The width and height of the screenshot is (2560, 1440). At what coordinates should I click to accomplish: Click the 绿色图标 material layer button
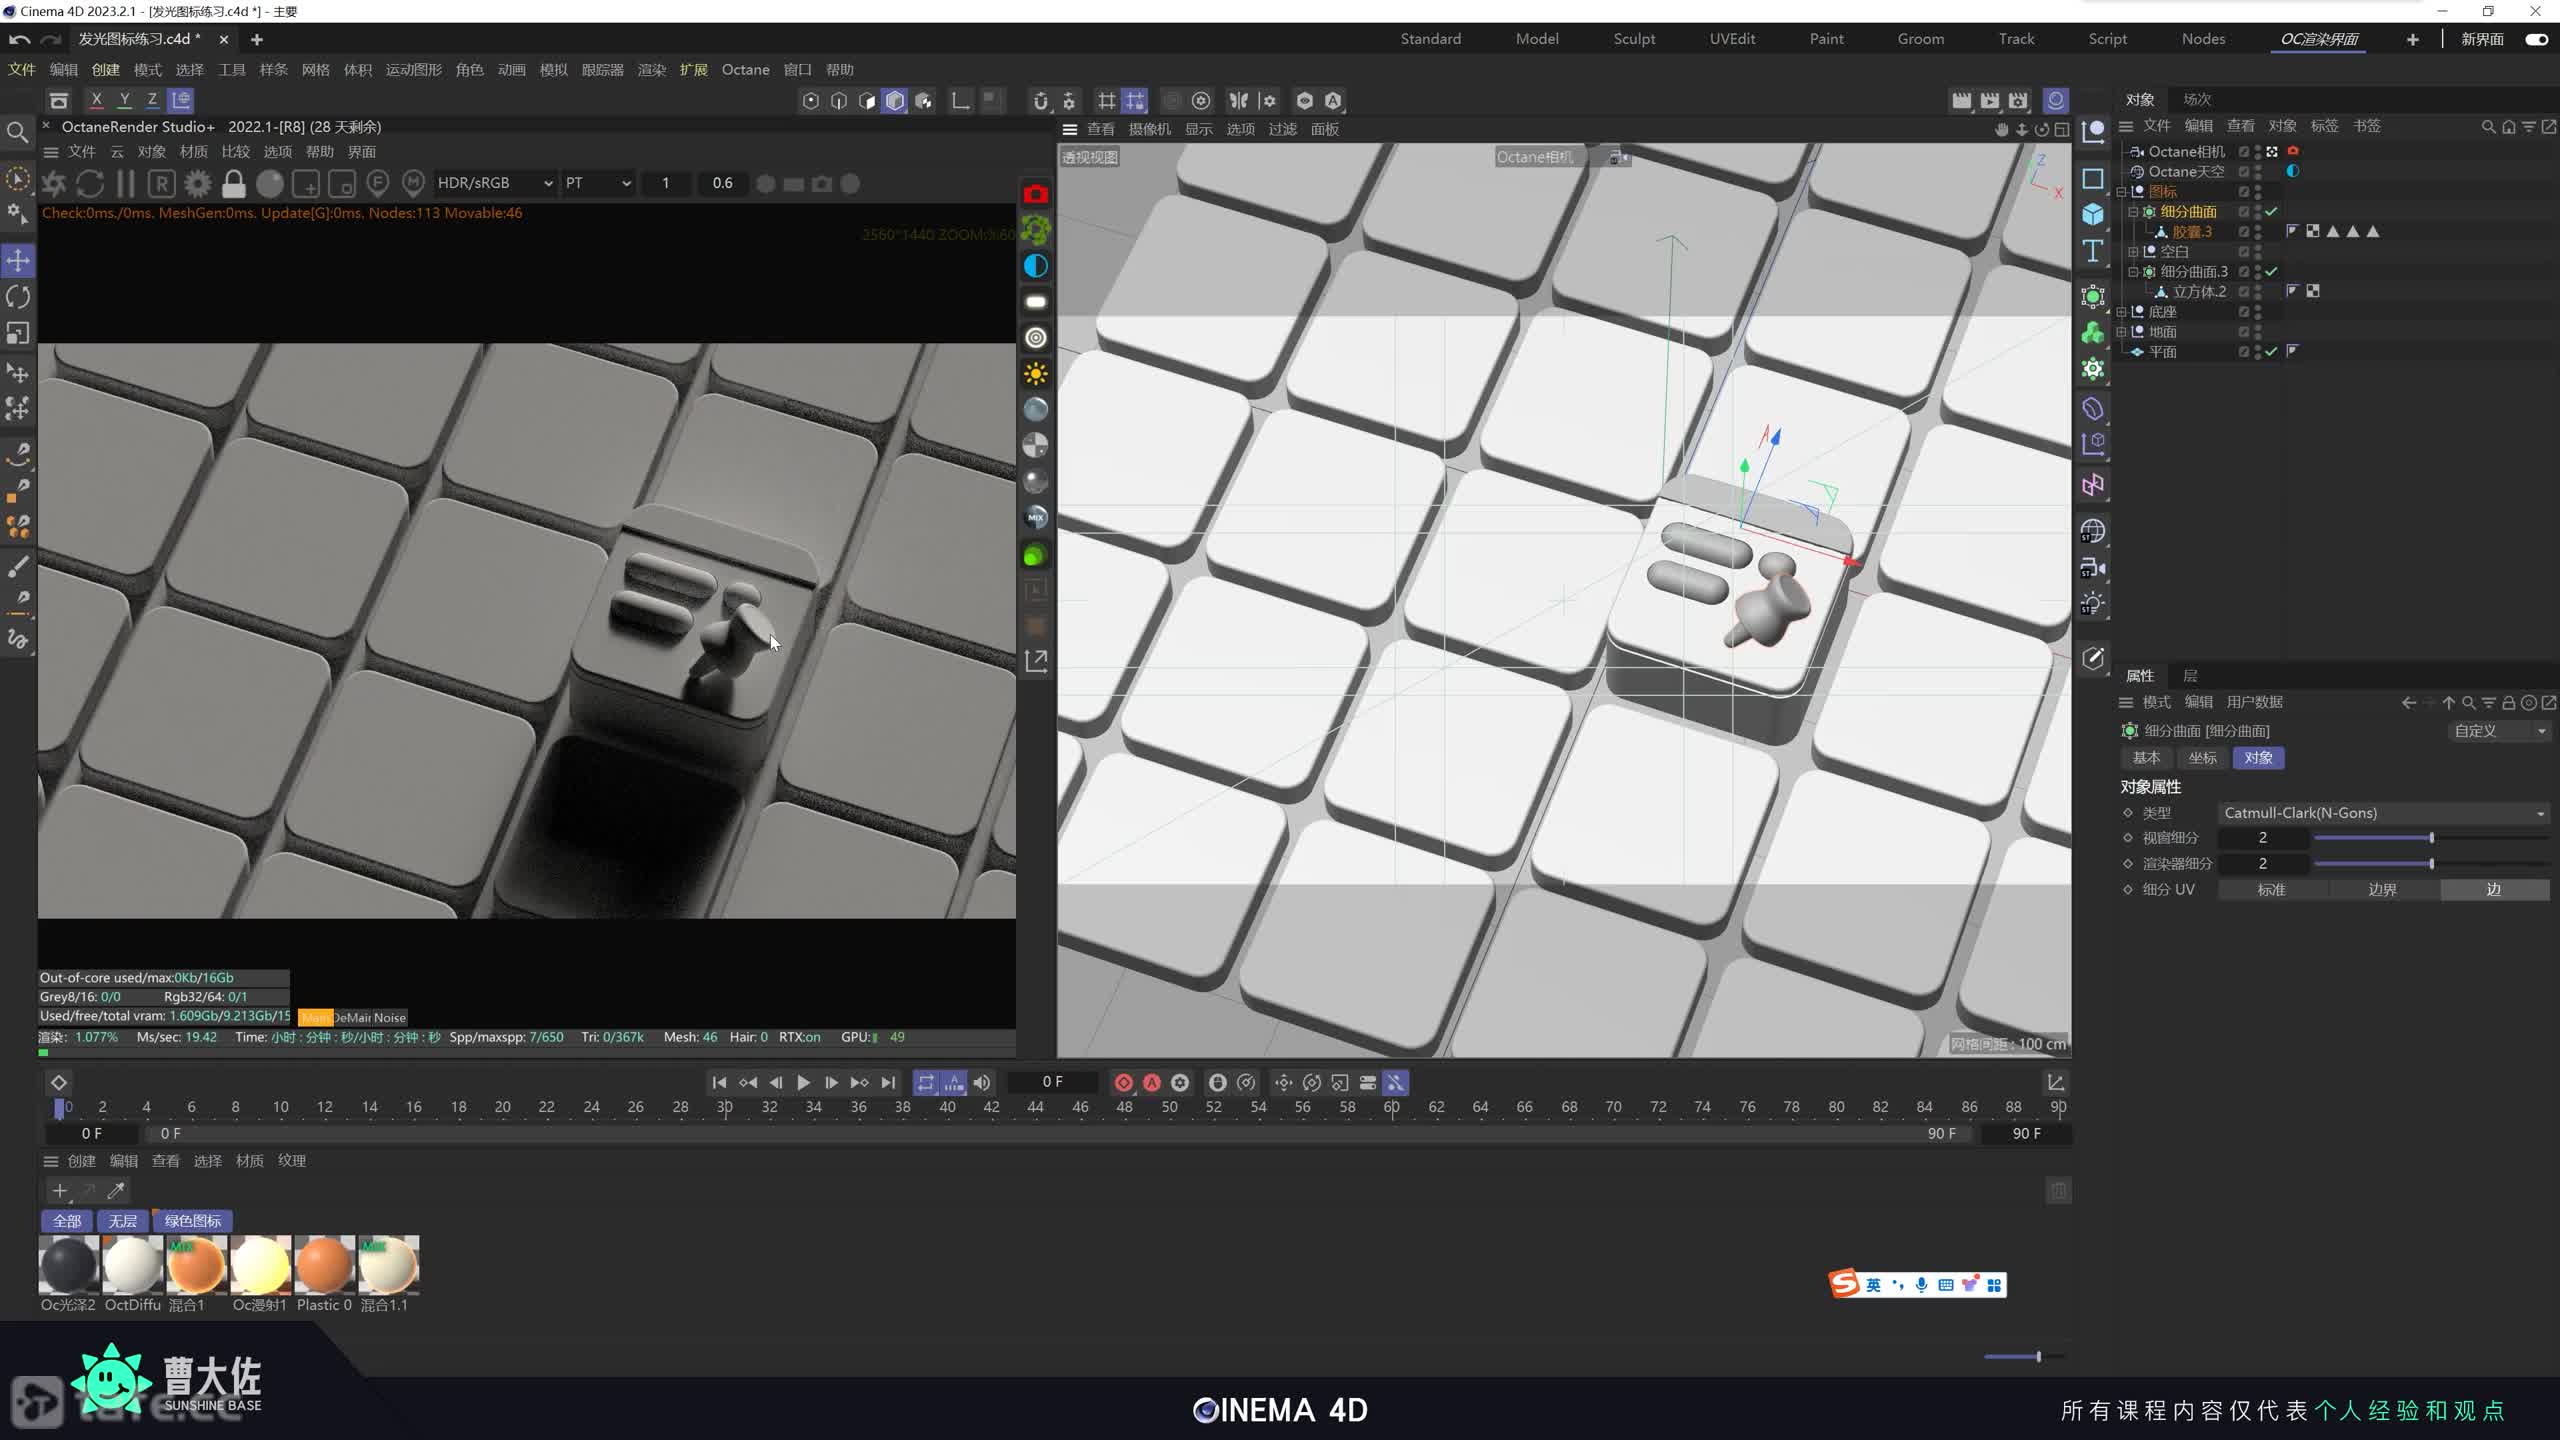point(192,1221)
